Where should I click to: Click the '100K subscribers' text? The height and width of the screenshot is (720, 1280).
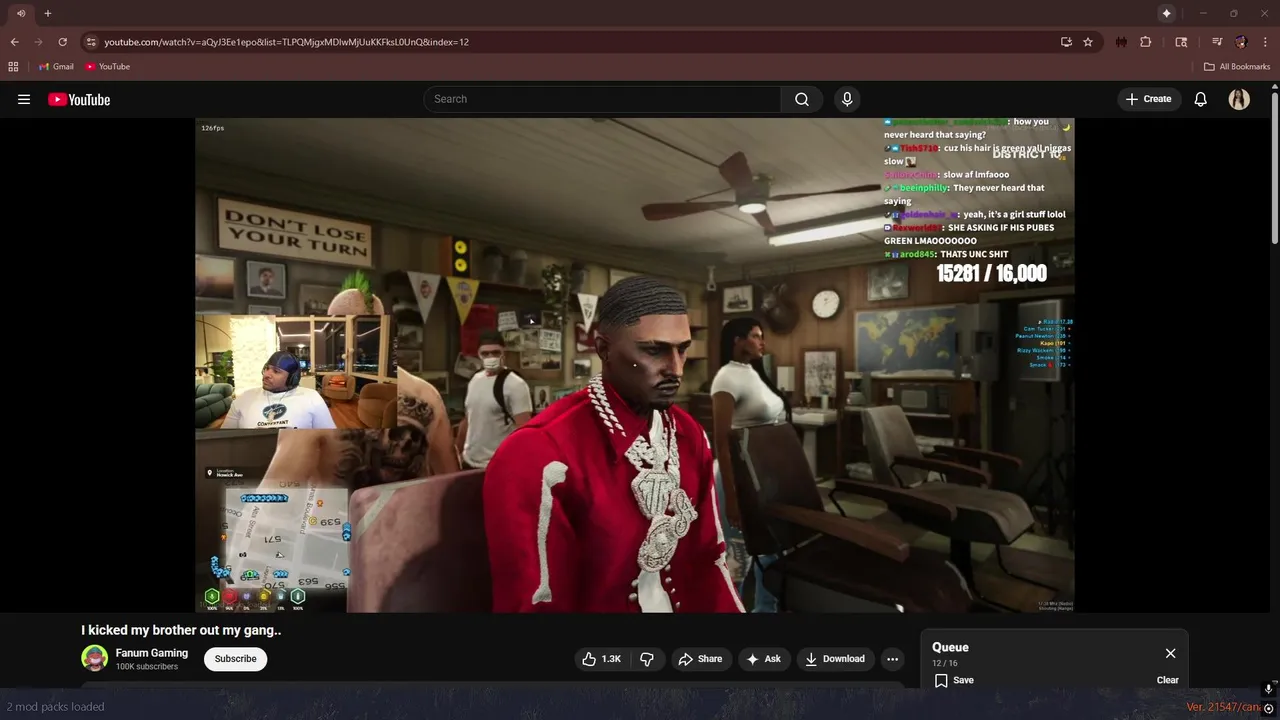coord(147,667)
